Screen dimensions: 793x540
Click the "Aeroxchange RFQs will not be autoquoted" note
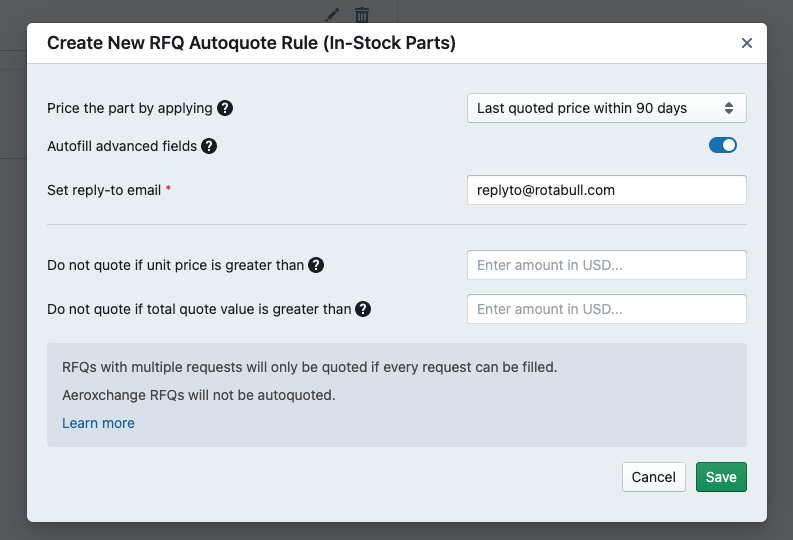(x=199, y=395)
